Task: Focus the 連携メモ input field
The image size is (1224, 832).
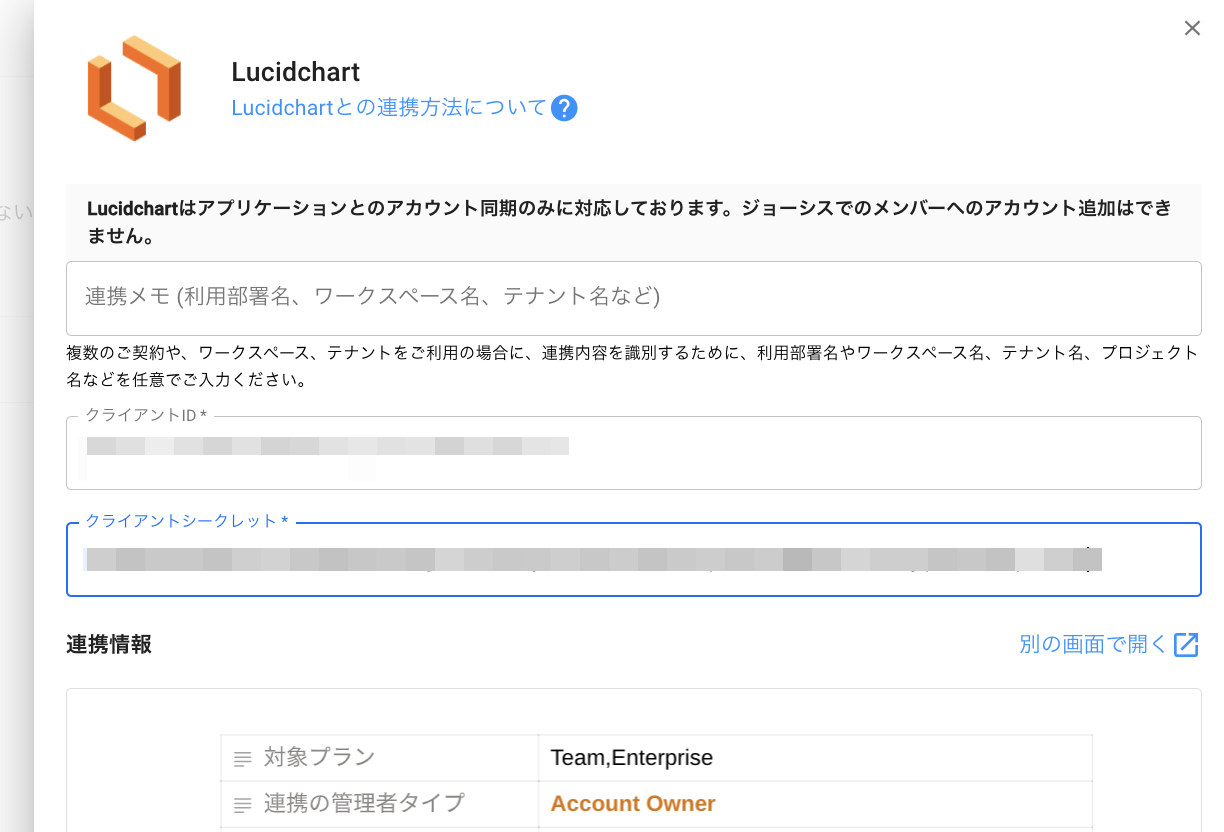Action: click(x=633, y=297)
